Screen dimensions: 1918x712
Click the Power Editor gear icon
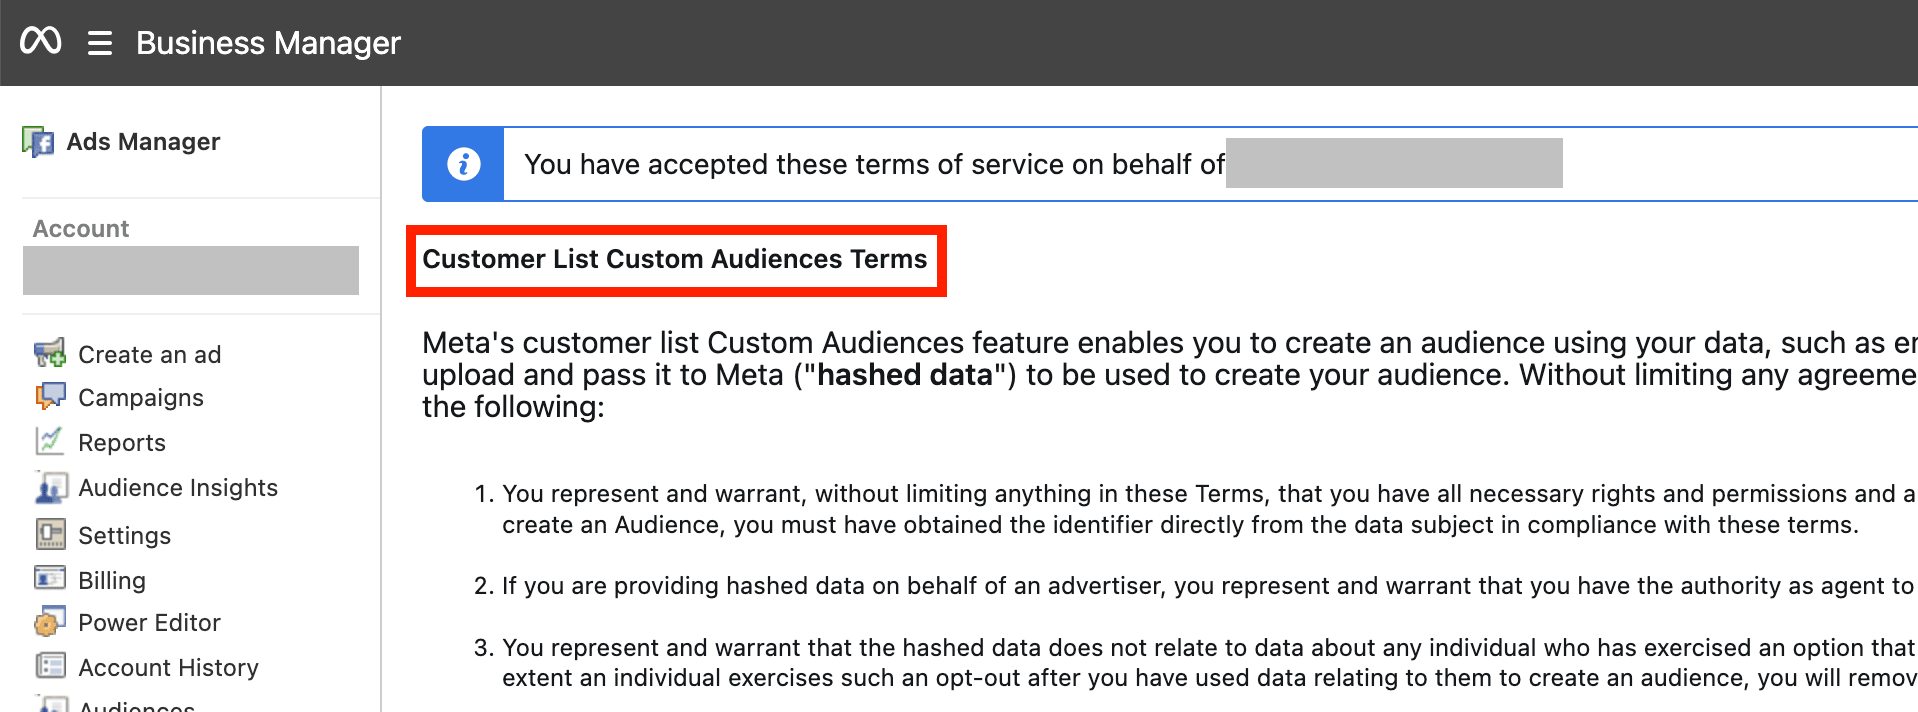pos(49,622)
